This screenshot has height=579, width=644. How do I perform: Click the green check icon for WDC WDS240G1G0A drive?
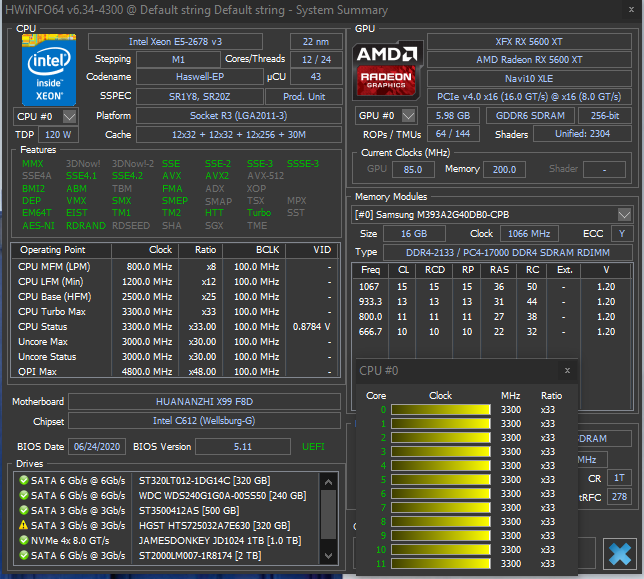[24, 495]
